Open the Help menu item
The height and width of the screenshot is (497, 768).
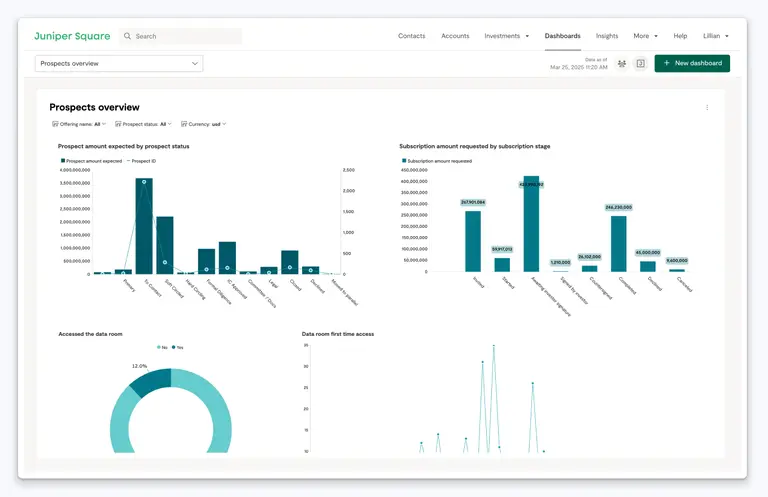680,36
